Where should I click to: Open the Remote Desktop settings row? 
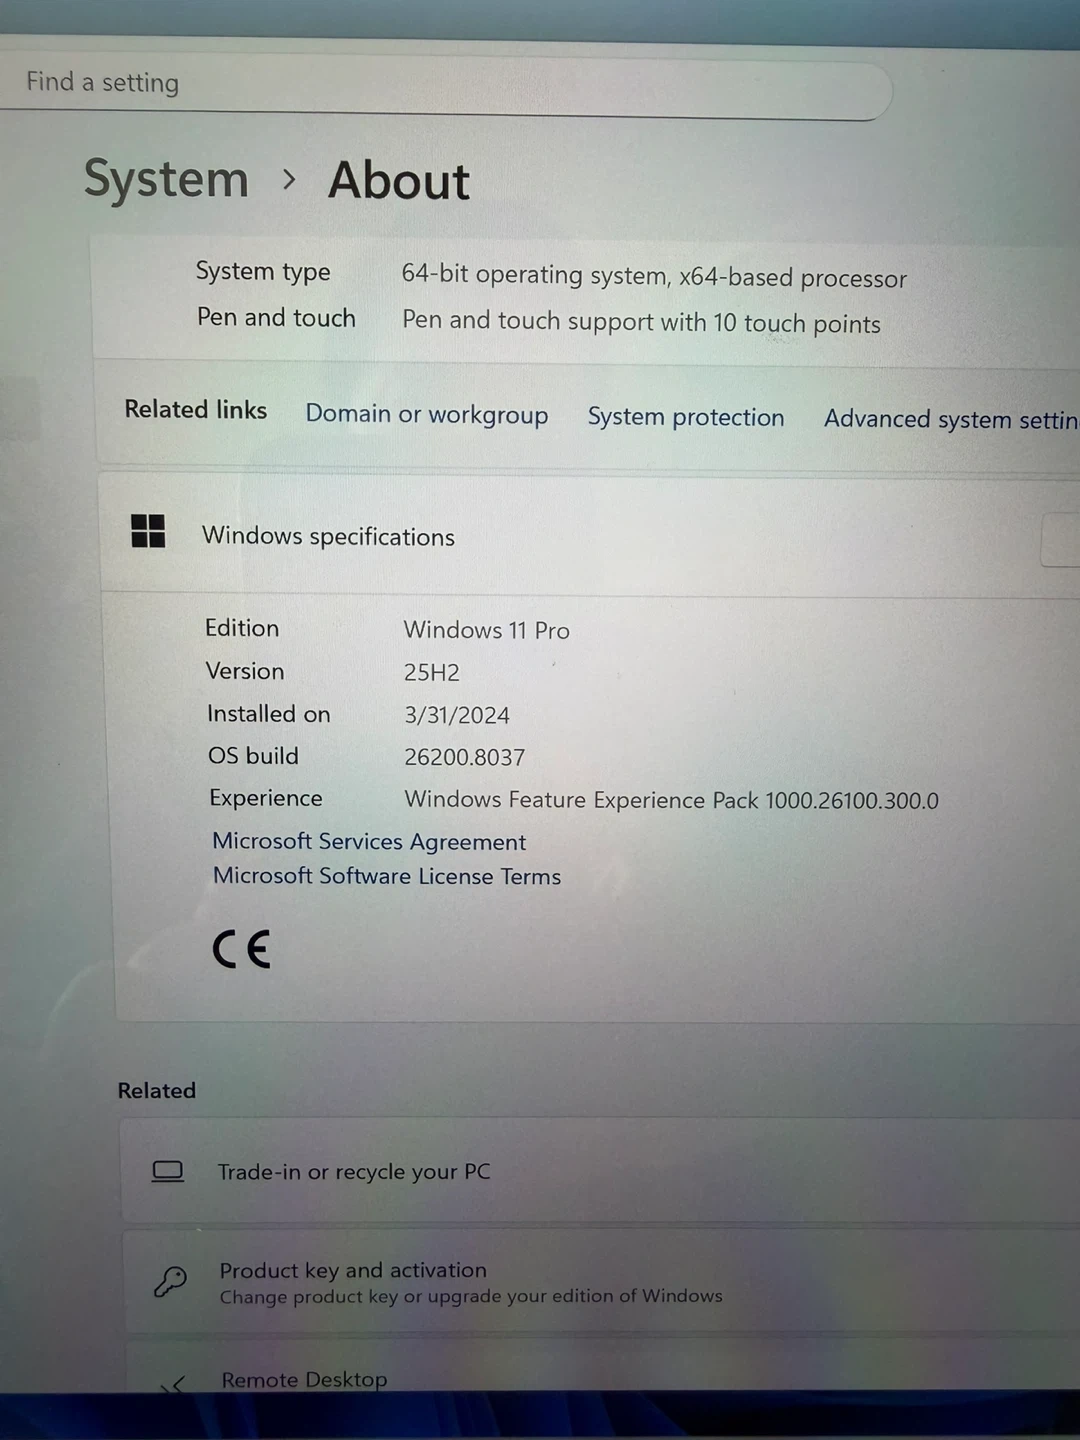(x=600, y=1379)
